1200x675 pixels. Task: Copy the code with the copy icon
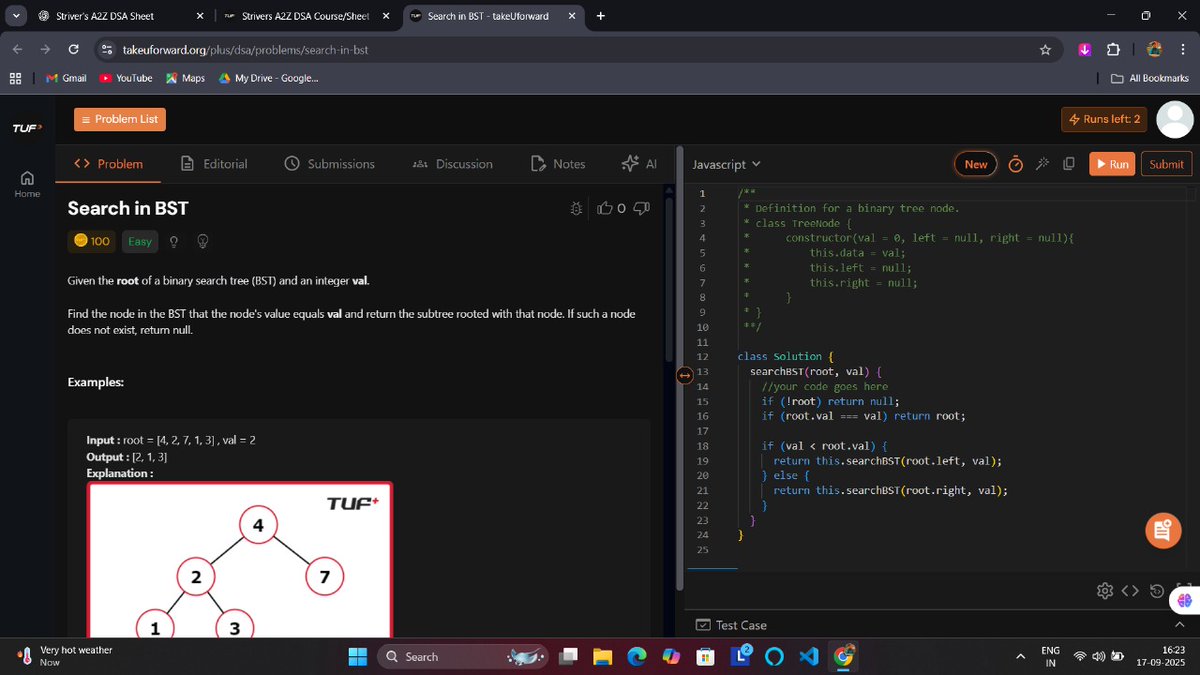(x=1069, y=164)
